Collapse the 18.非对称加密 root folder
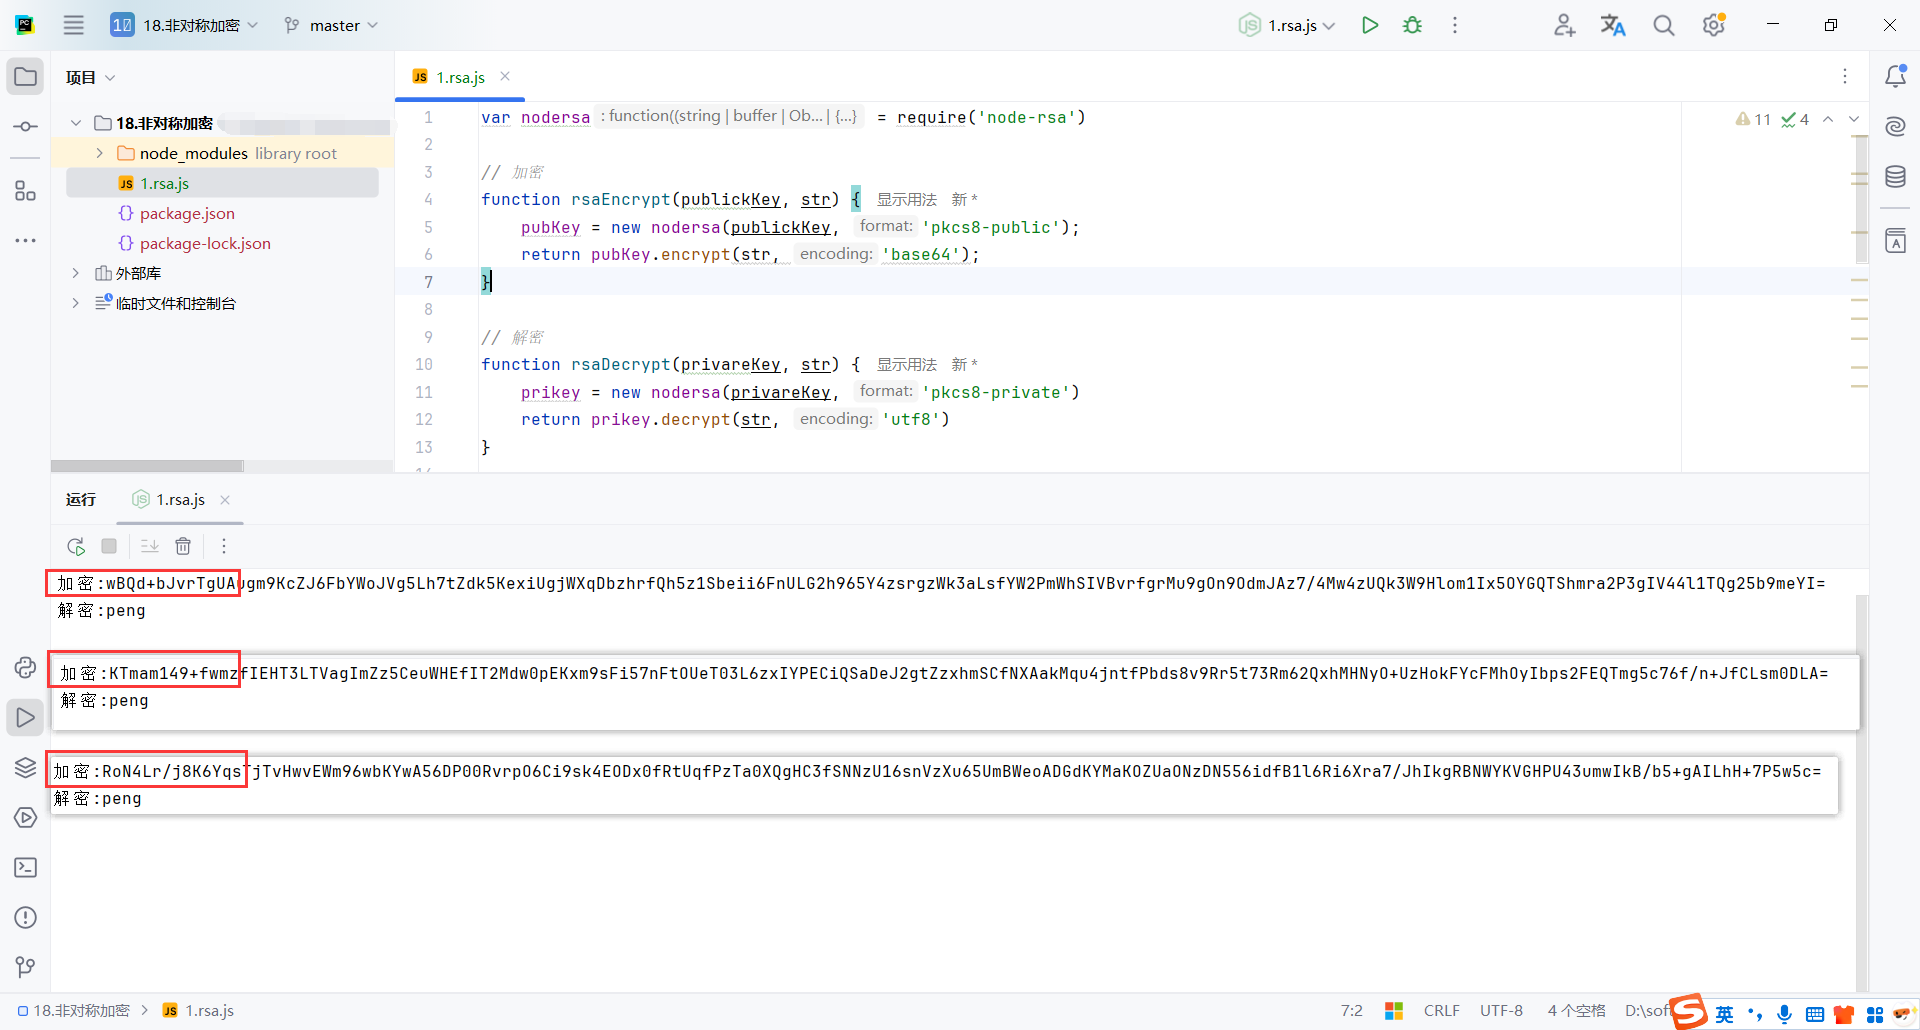Image resolution: width=1920 pixels, height=1030 pixels. coord(76,123)
